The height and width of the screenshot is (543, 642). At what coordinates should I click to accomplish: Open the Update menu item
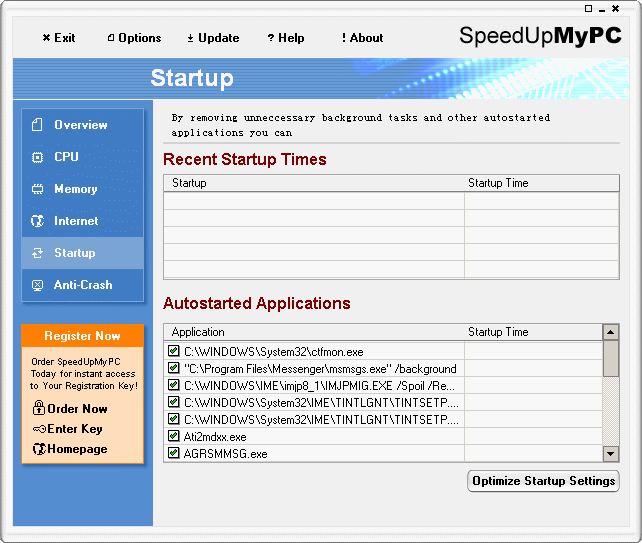click(x=213, y=38)
